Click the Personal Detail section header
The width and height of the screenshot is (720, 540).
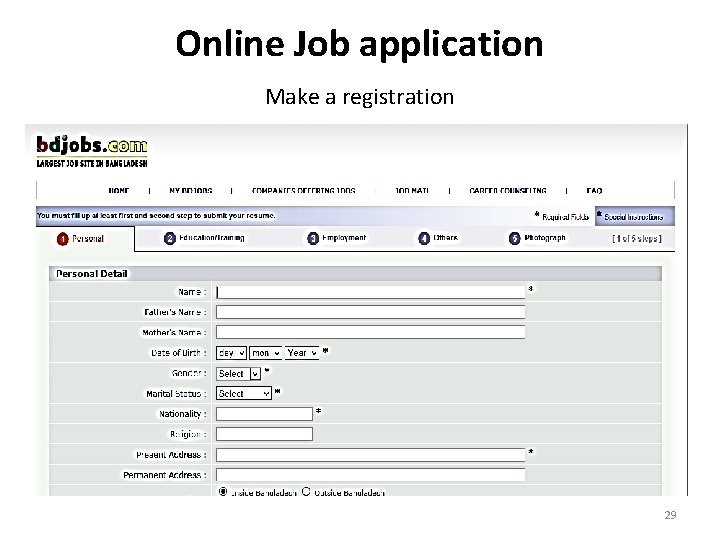coord(355,274)
